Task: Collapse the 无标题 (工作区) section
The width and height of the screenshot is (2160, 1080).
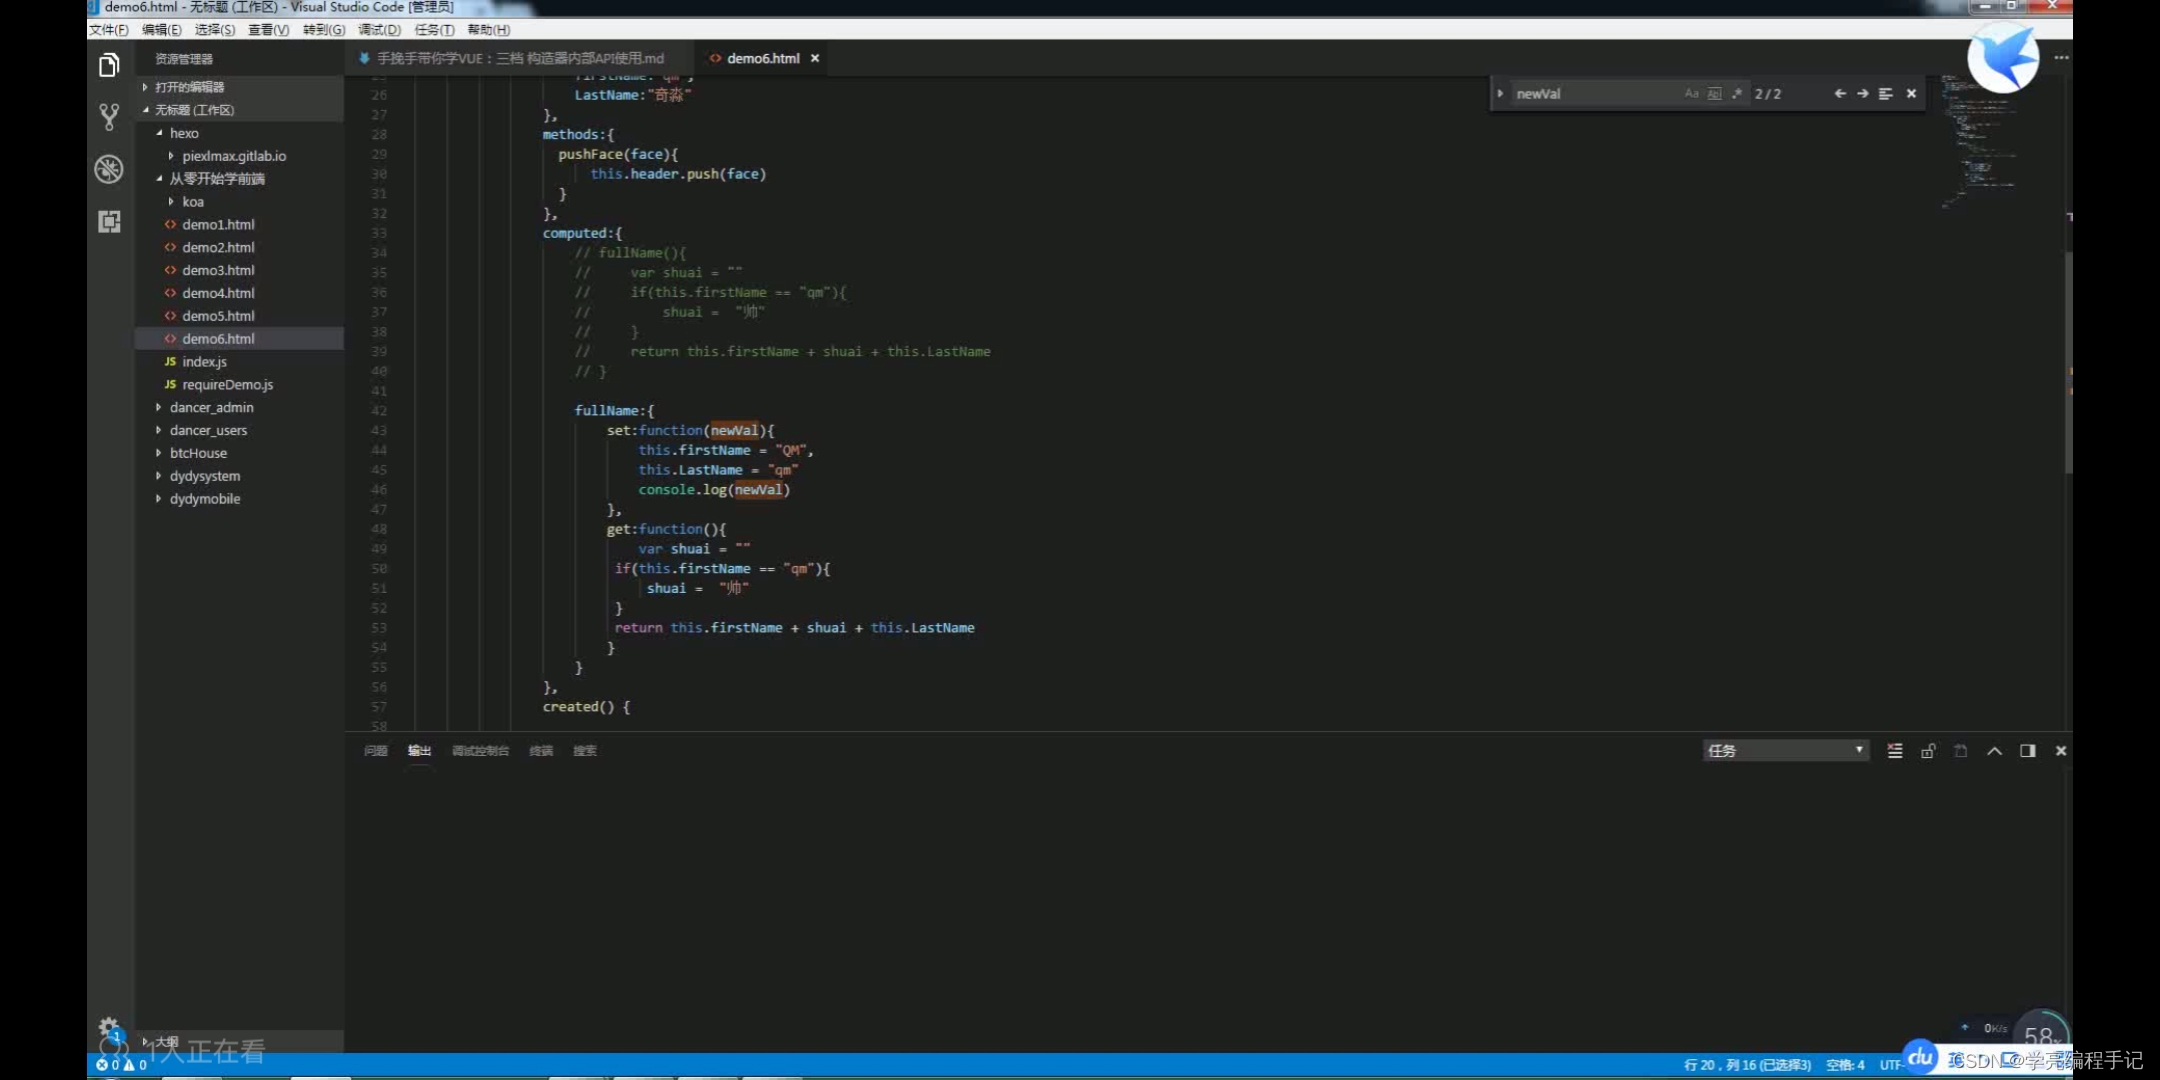Action: point(240,110)
